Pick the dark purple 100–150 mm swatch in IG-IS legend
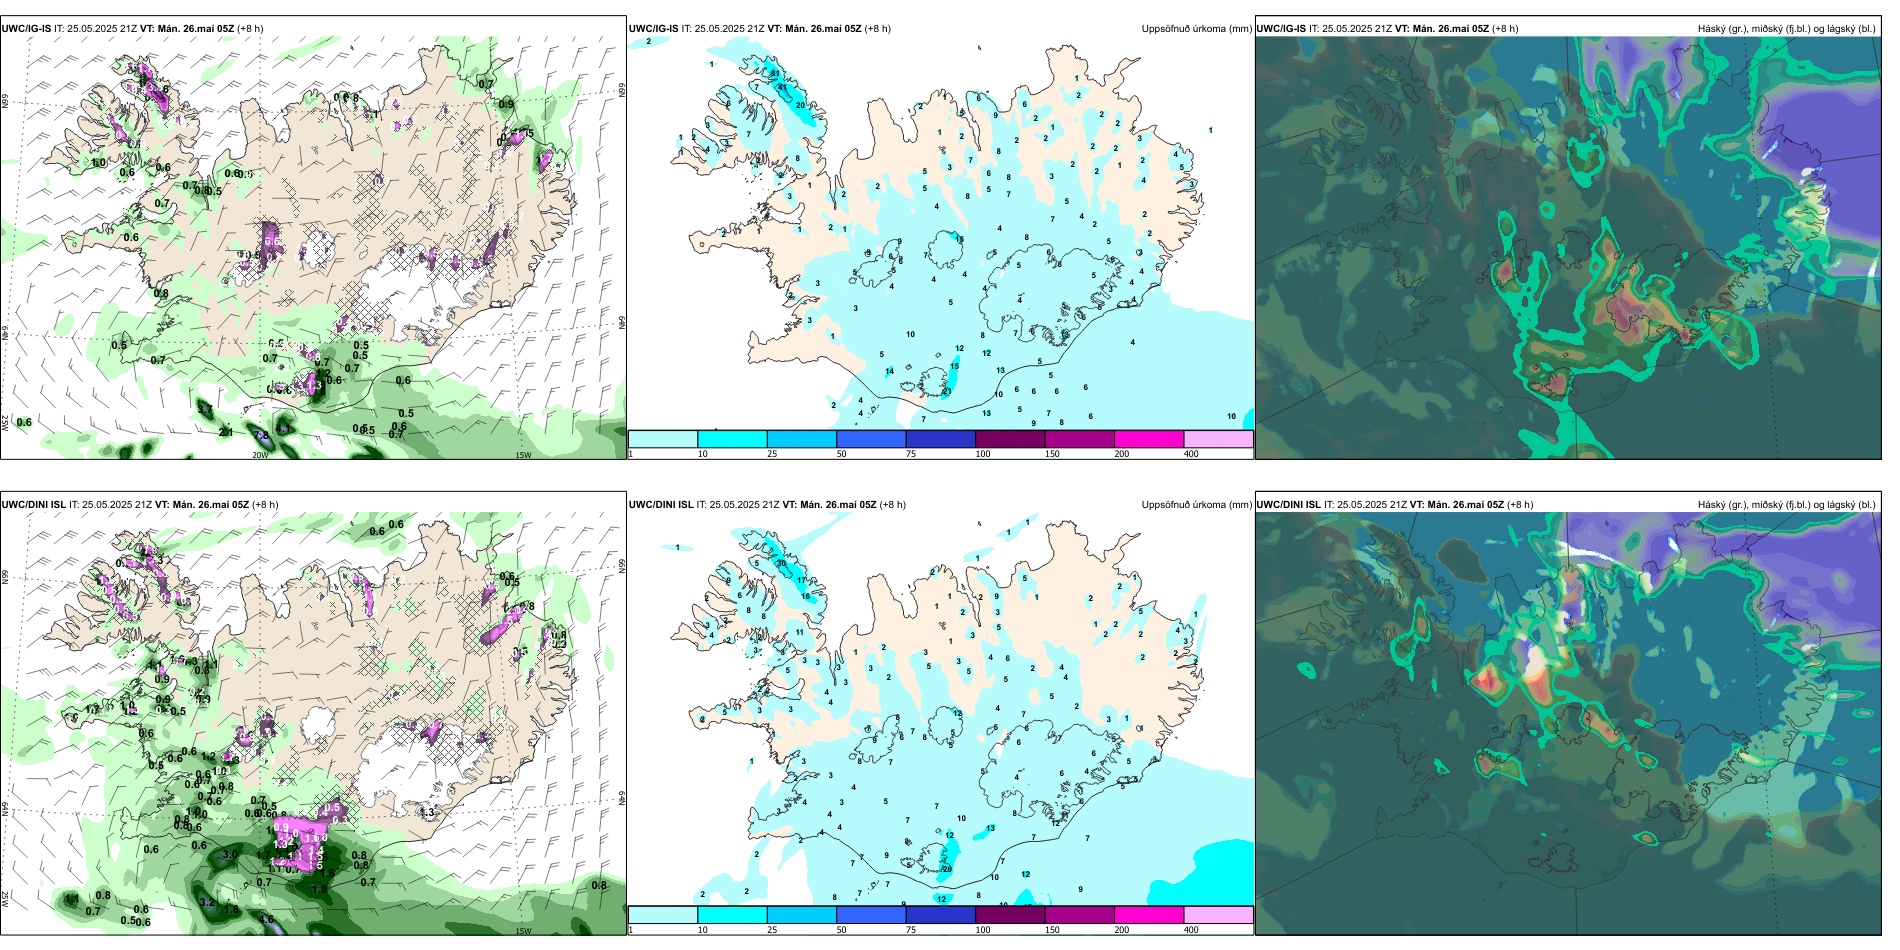Image resolution: width=1900 pixels, height=950 pixels. point(1010,439)
